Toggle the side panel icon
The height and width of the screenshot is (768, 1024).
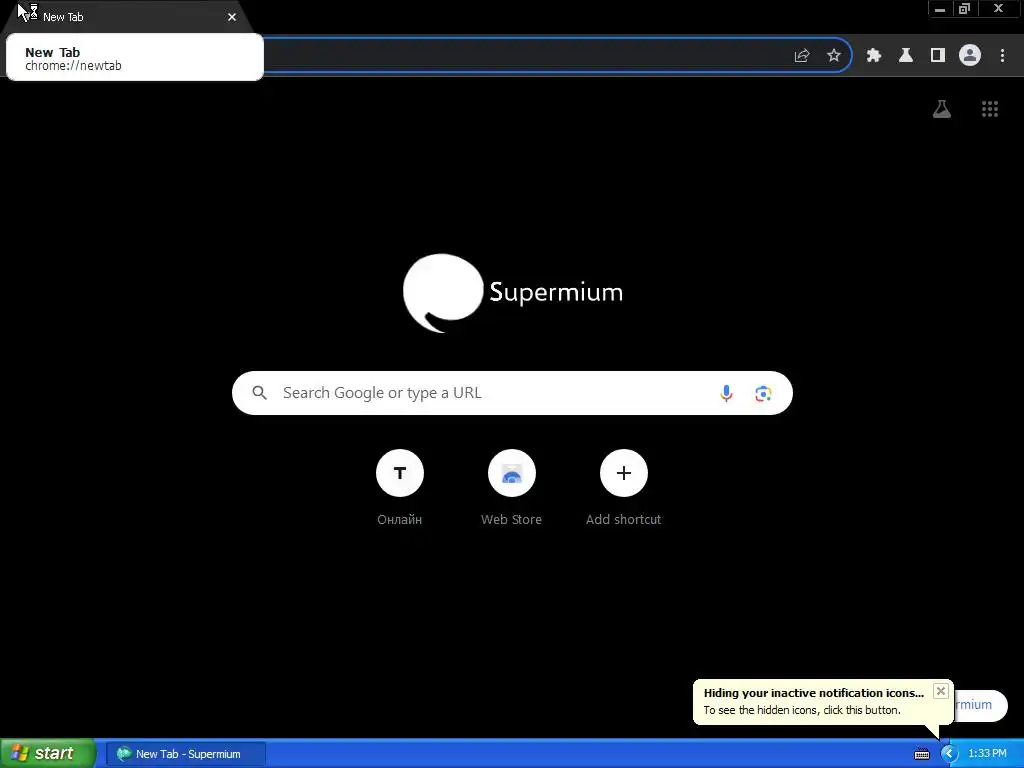point(938,56)
